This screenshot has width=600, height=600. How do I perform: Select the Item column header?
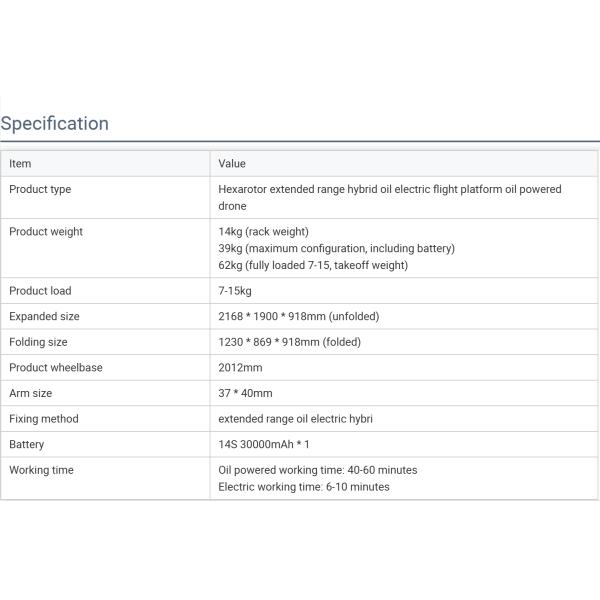(20, 163)
